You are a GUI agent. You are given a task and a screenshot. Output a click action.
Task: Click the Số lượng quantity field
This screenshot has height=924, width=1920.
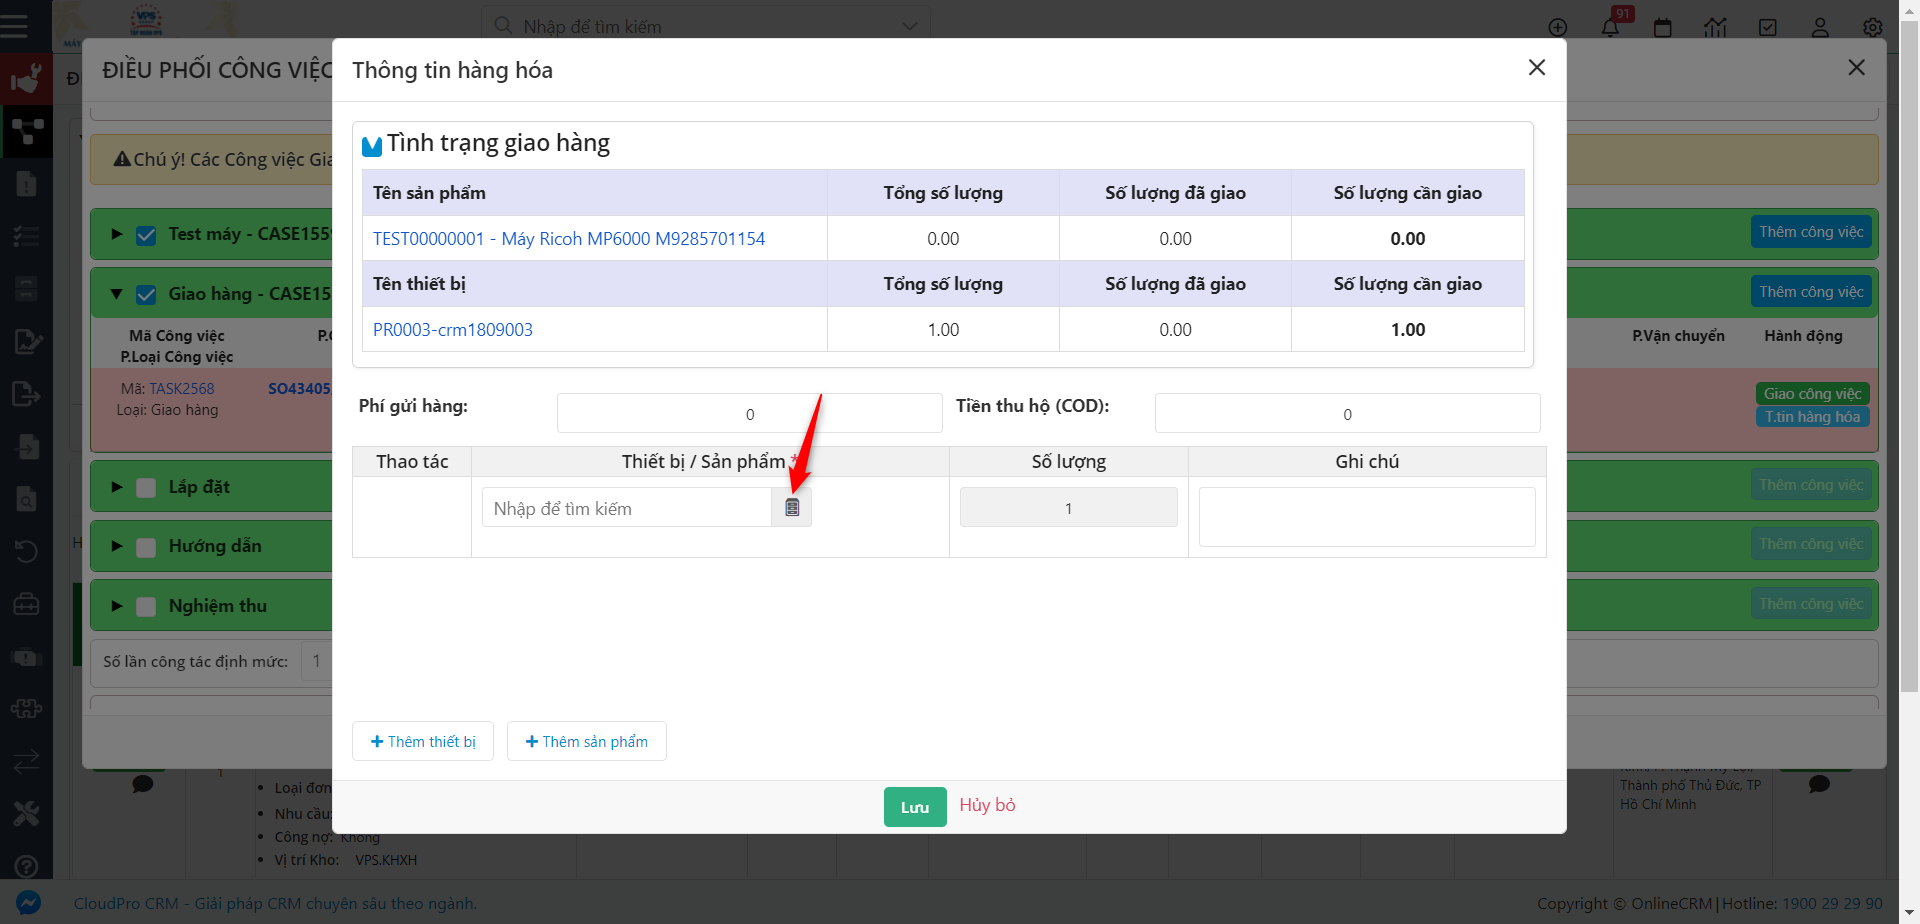[1068, 507]
